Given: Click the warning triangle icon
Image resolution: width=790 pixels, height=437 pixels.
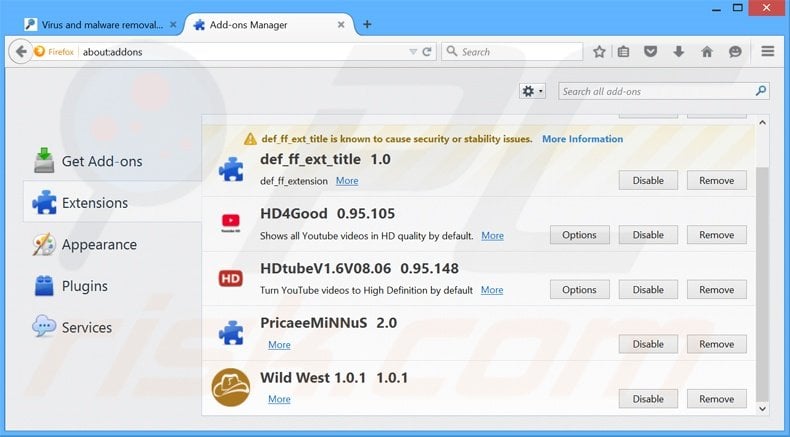Looking at the screenshot, I should (250, 139).
